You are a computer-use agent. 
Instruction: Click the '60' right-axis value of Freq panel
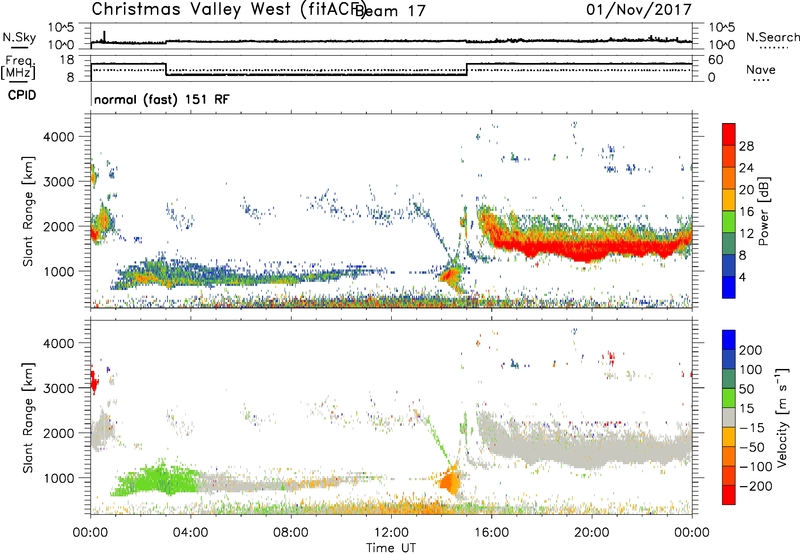pyautogui.click(x=715, y=60)
